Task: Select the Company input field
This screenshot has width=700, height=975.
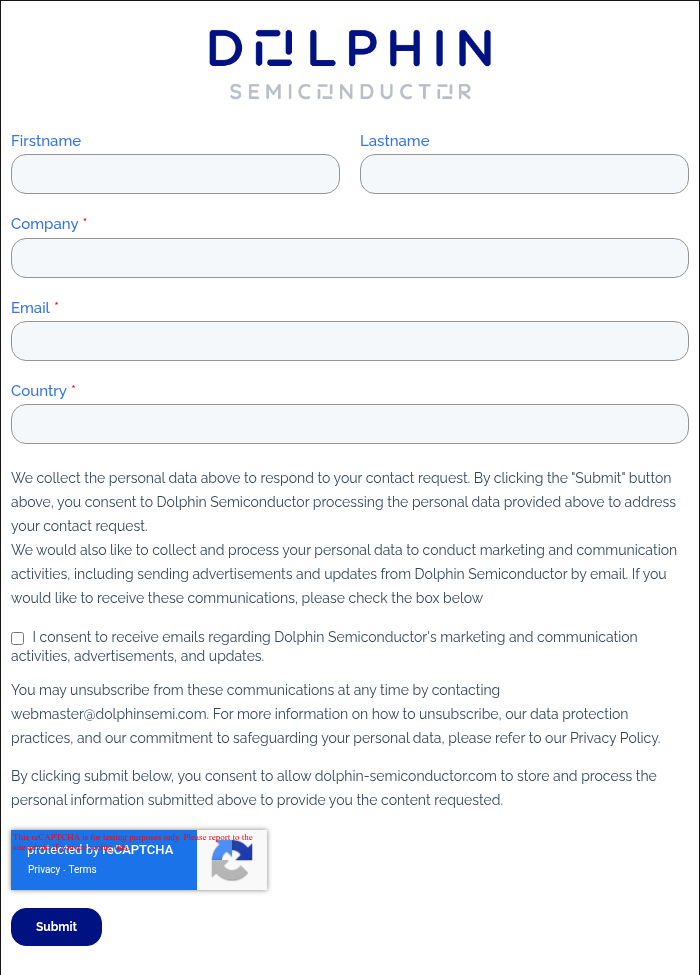Action: click(350, 258)
